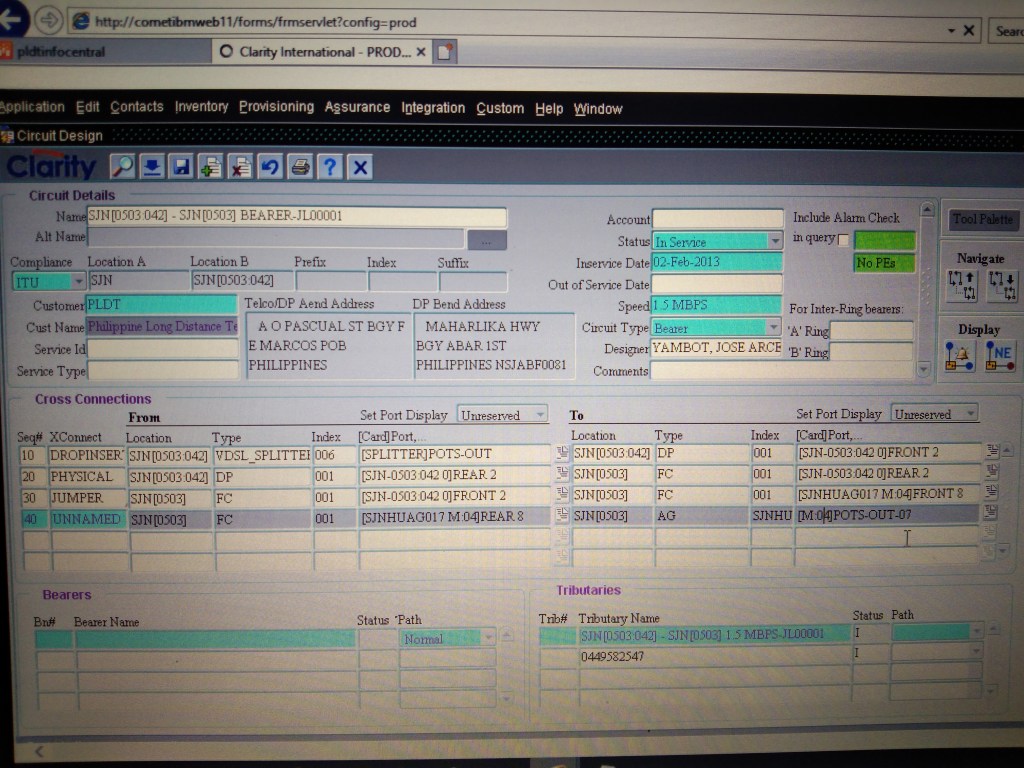Open the Inventory menu
Screen dimensions: 1024x768
pos(201,107)
